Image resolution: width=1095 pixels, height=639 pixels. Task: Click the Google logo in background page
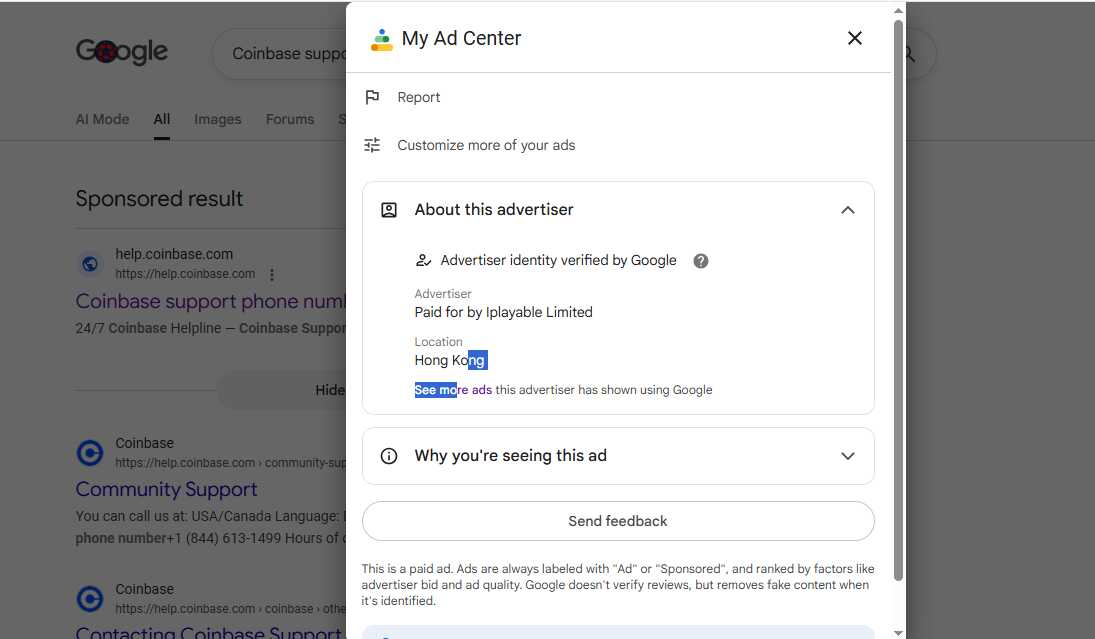tap(122, 52)
